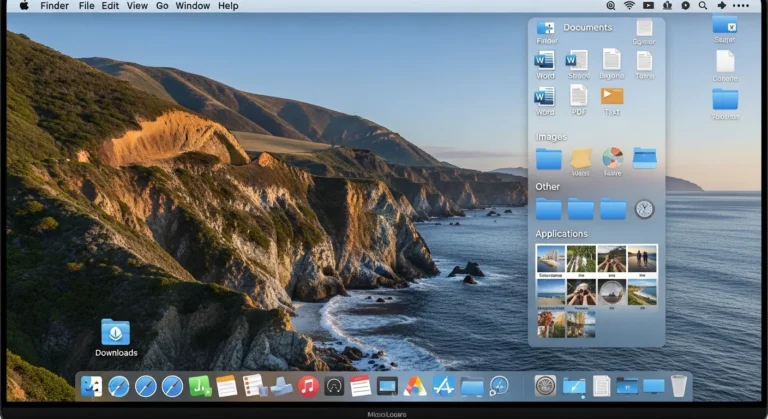Open the Numbers green chart dock icon
The height and width of the screenshot is (419, 768).
pos(200,386)
